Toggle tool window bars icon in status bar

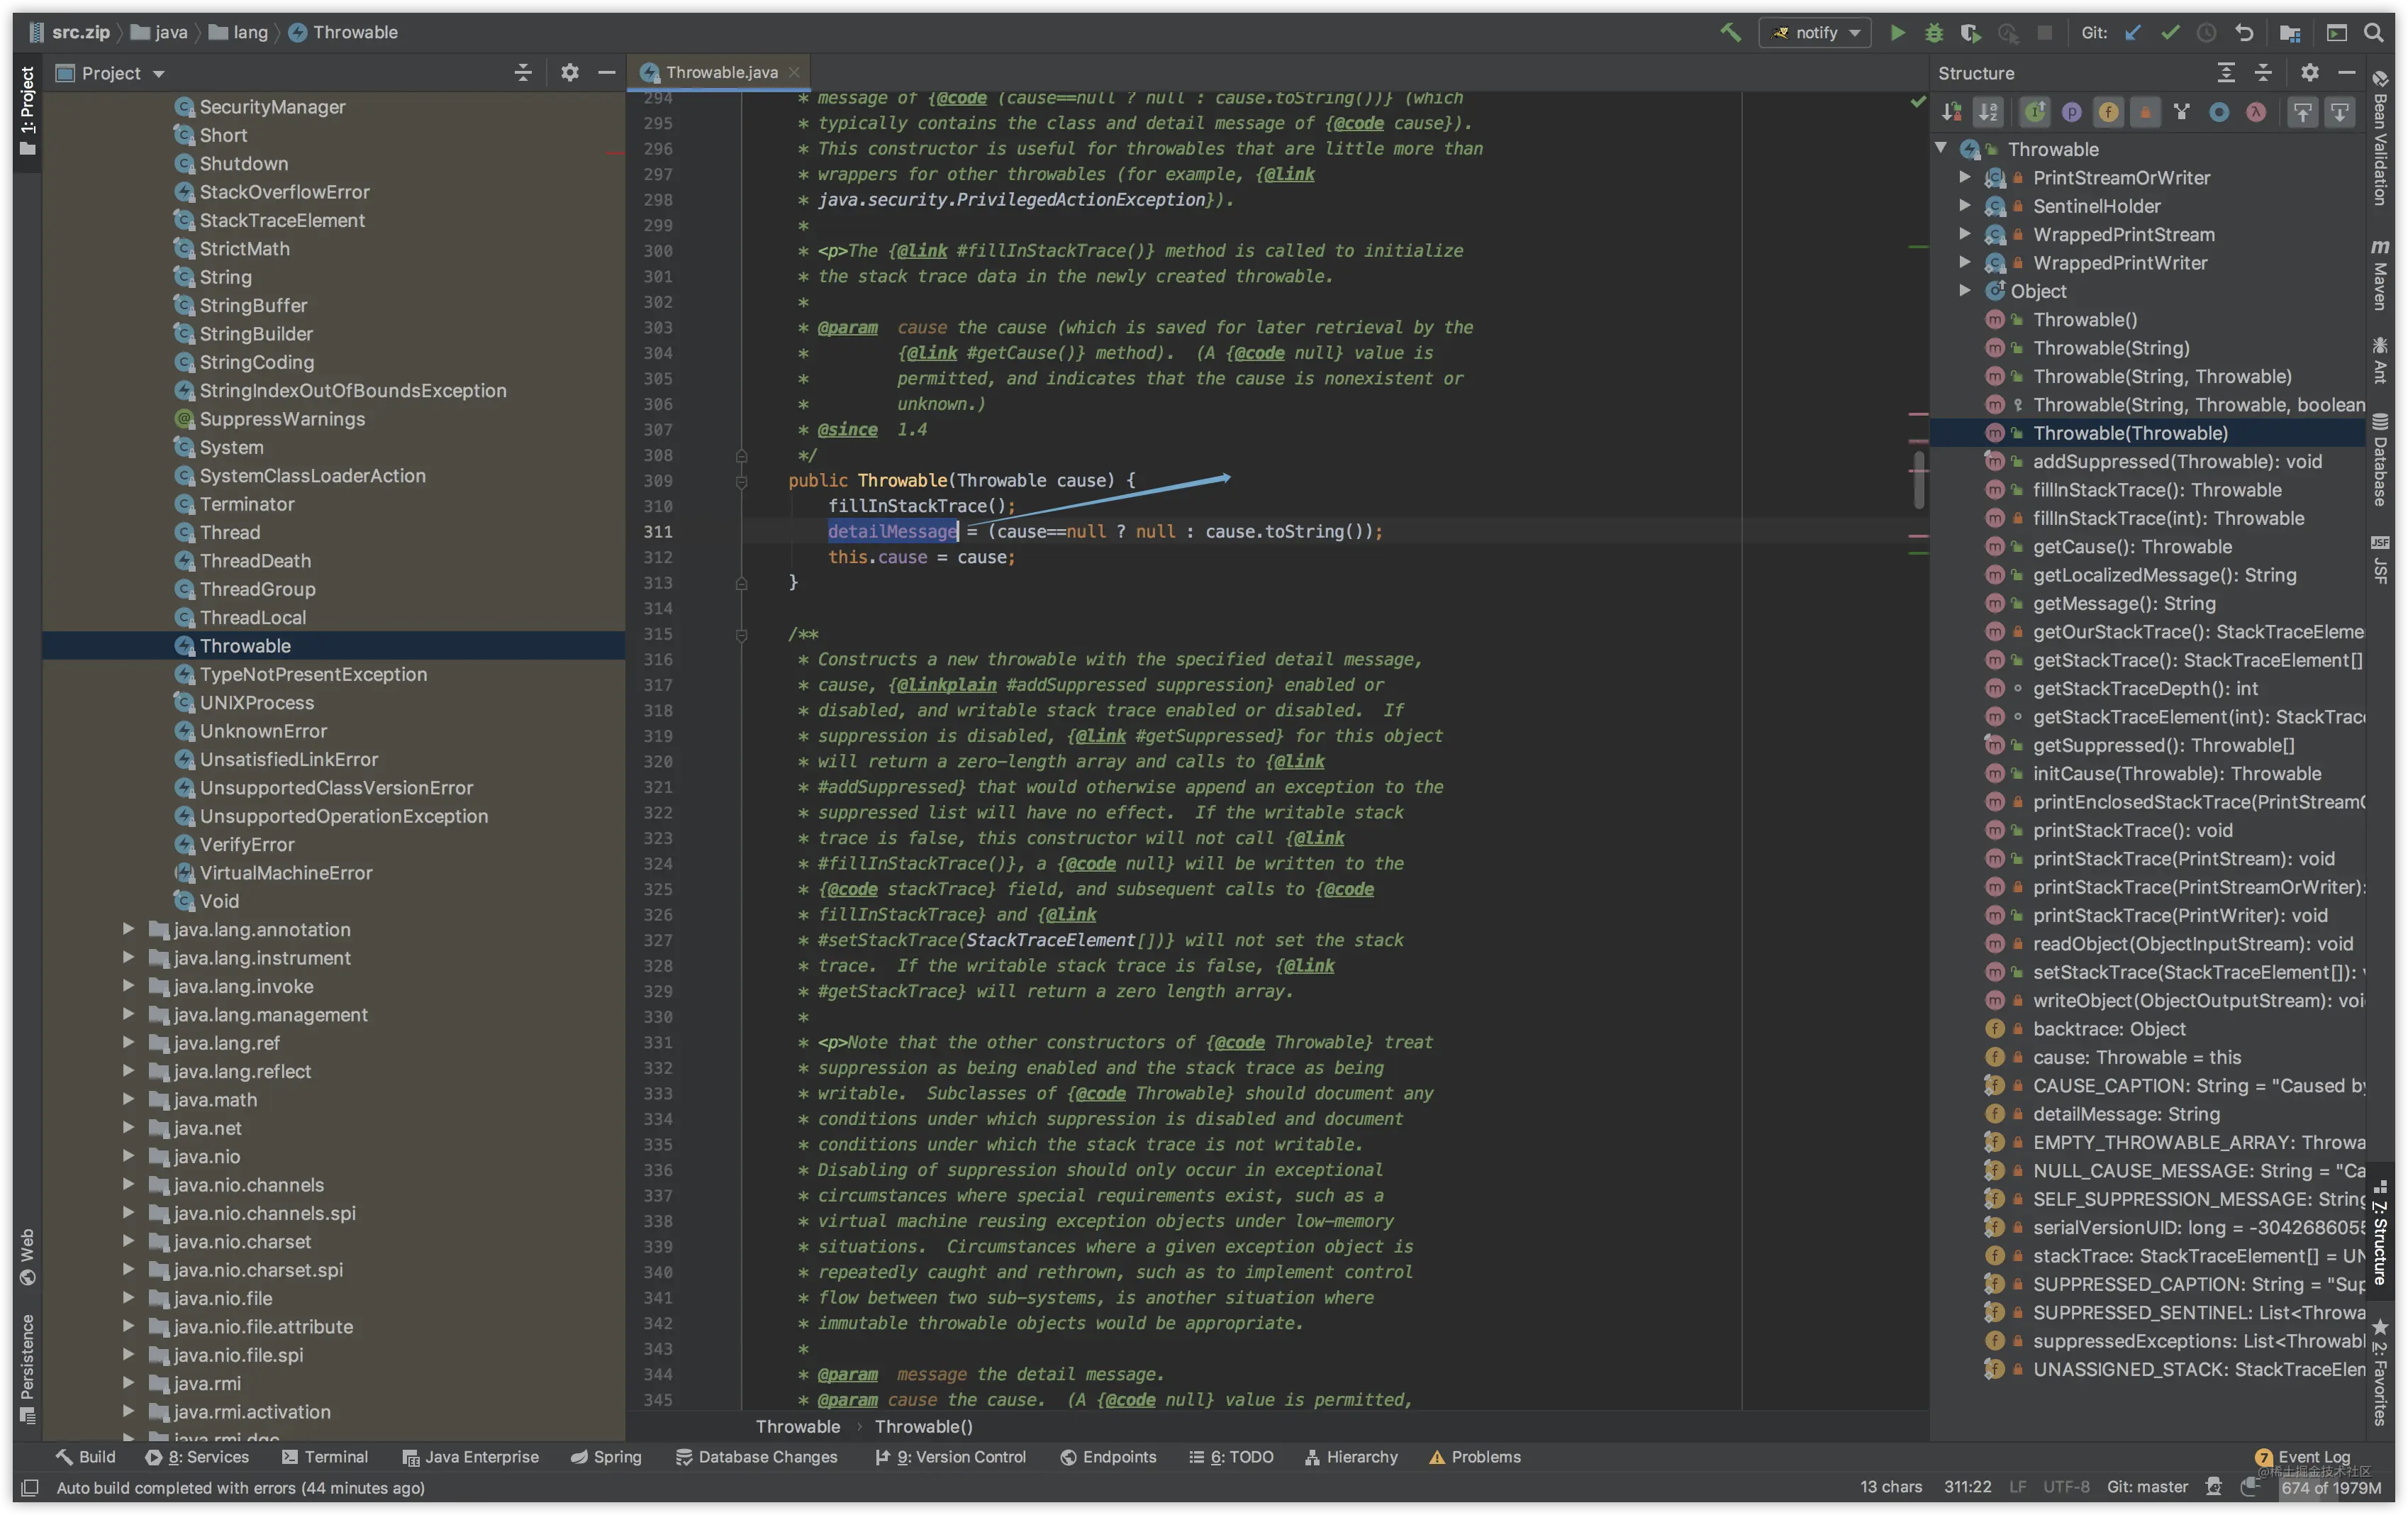coord(30,1487)
